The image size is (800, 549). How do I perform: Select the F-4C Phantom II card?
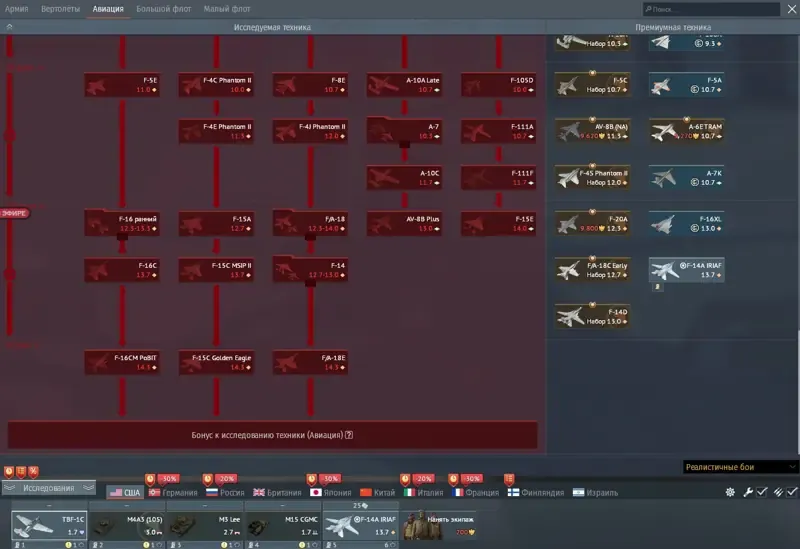[216, 85]
